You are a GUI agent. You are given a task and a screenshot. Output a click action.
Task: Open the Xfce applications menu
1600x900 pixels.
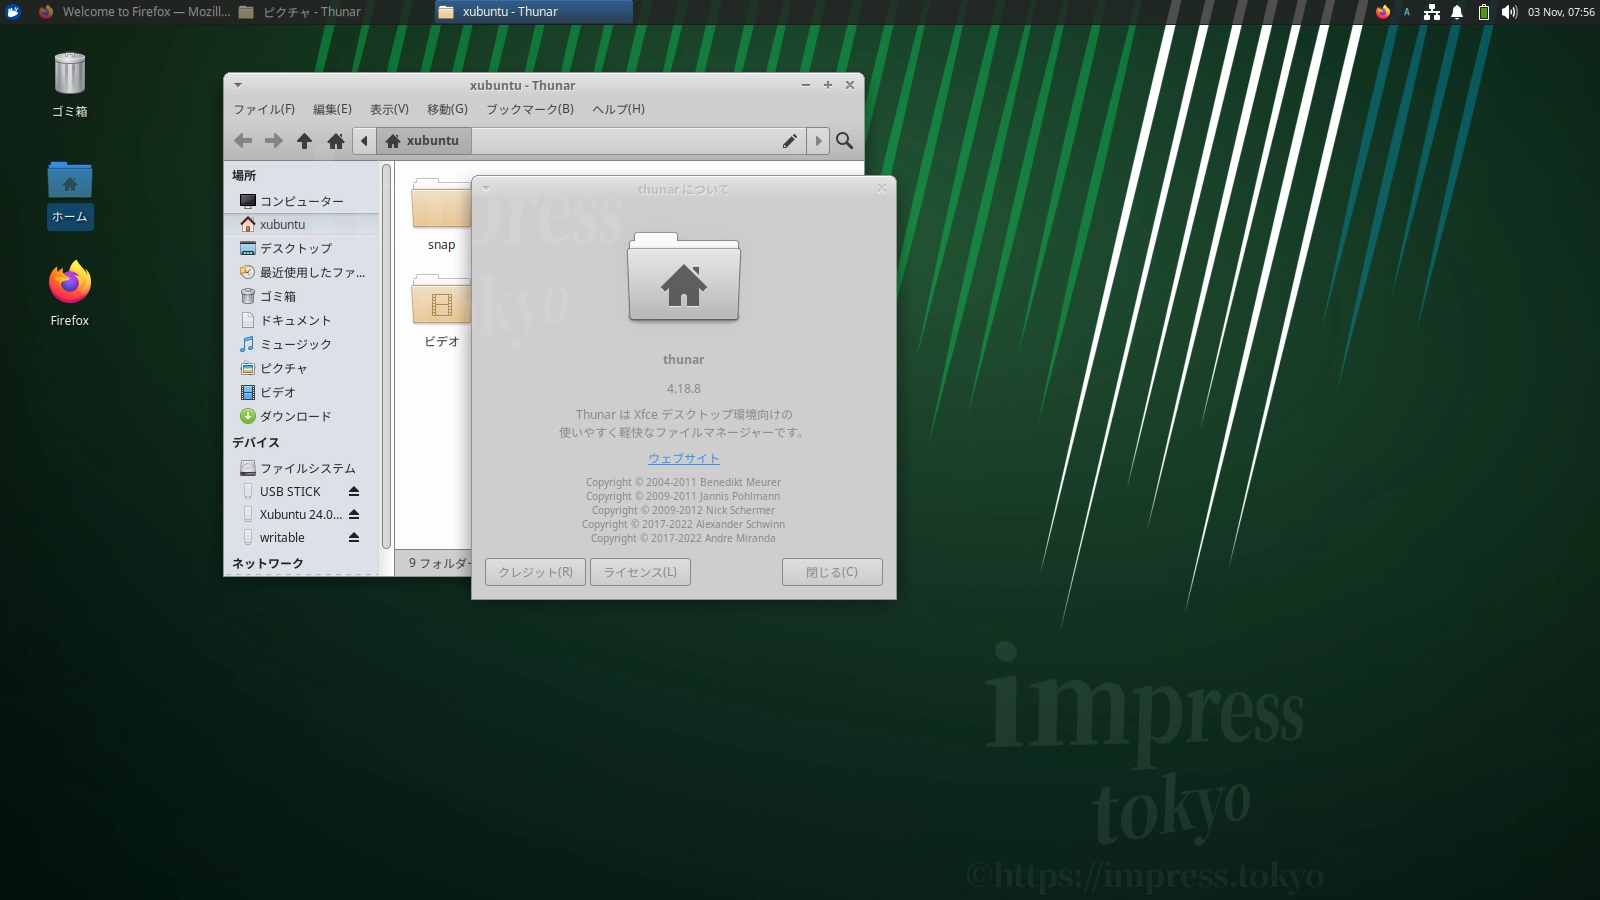13,12
